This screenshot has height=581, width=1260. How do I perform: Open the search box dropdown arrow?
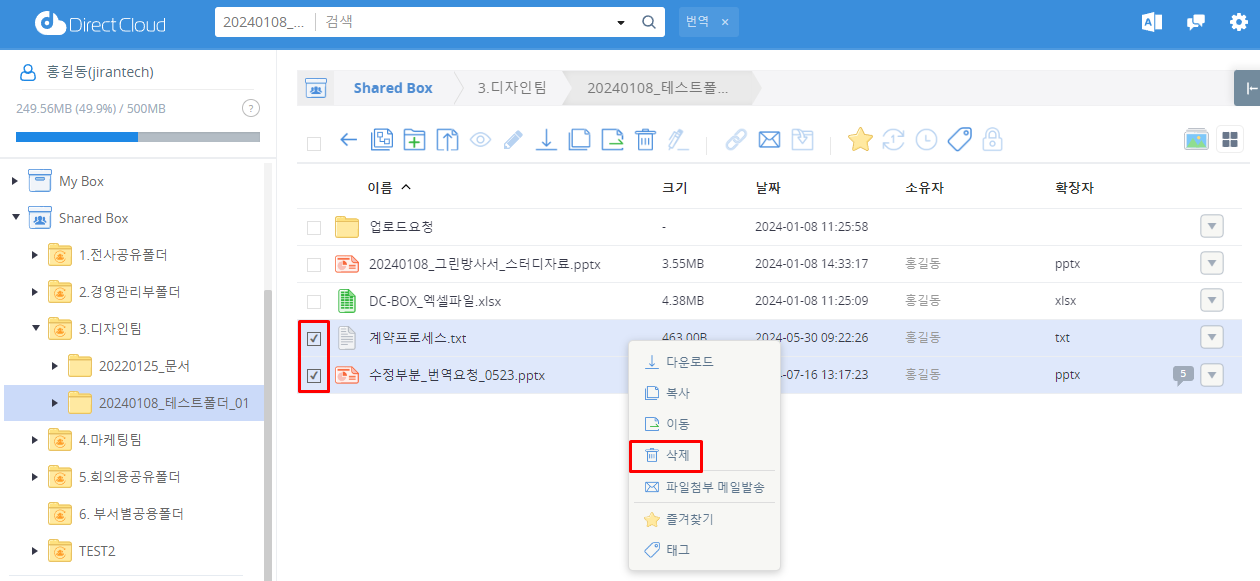click(621, 22)
